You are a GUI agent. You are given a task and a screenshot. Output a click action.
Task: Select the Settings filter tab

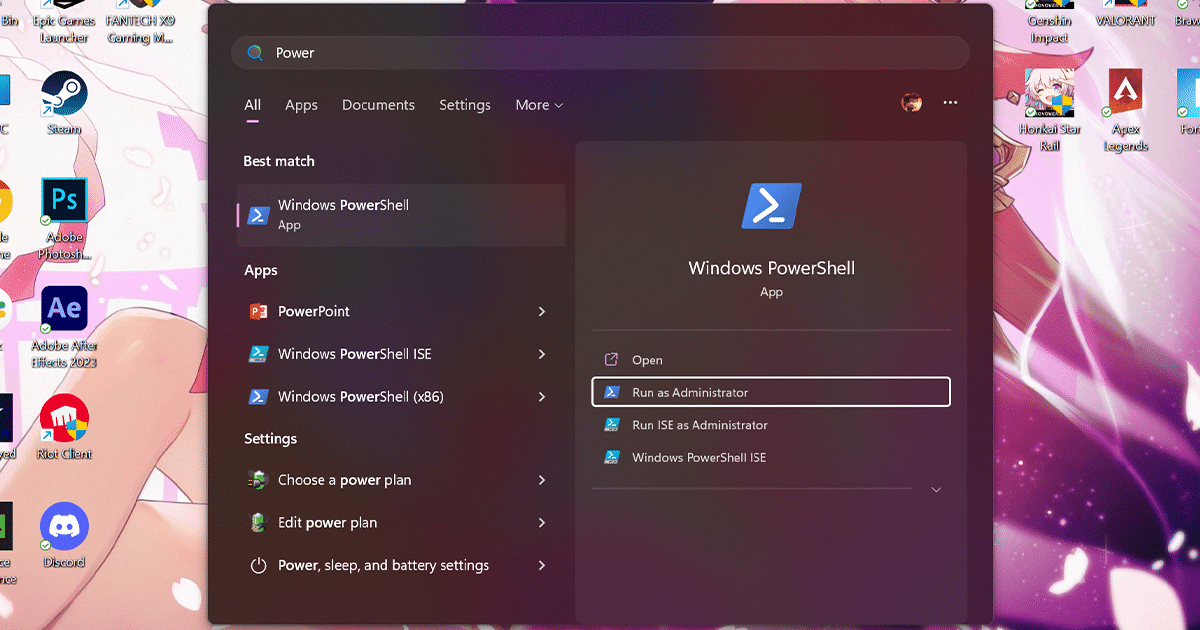[465, 104]
